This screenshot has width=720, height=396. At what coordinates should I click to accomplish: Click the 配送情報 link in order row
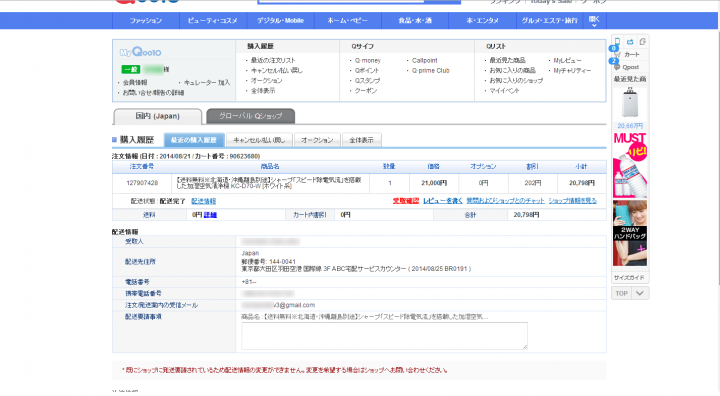click(x=203, y=201)
